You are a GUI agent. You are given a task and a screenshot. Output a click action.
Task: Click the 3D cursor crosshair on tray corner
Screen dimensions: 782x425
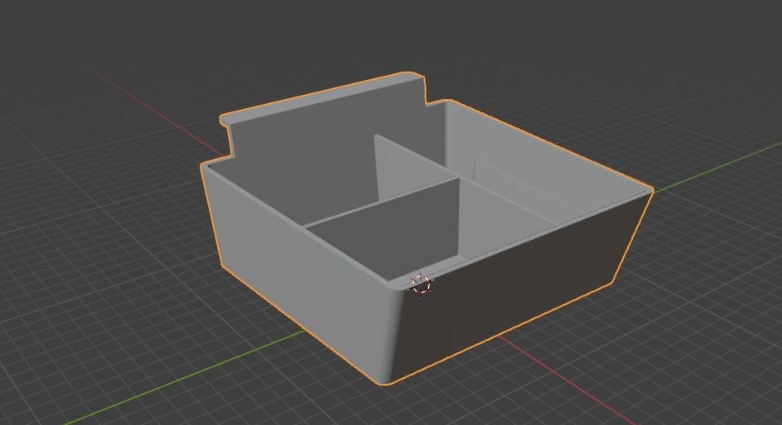coord(420,285)
